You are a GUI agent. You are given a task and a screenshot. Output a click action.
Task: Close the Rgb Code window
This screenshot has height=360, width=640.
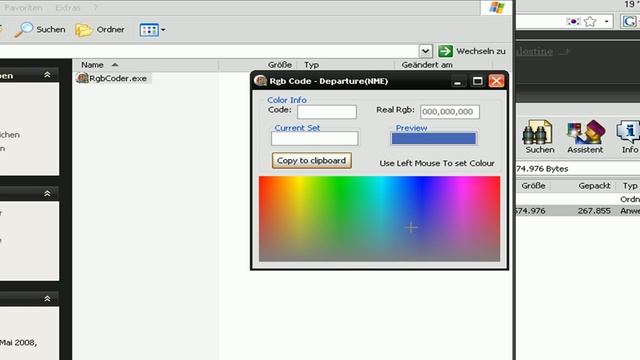coord(496,81)
